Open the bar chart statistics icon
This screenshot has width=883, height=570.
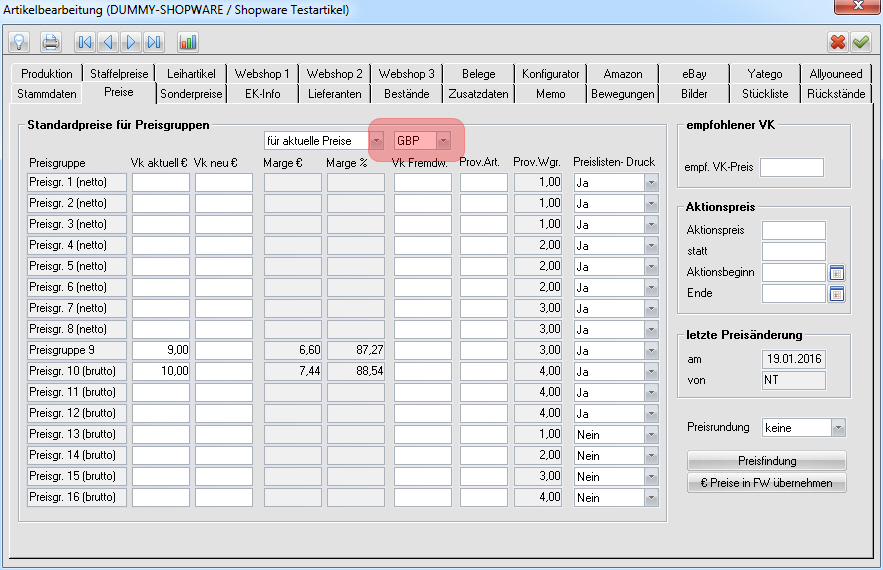(188, 42)
